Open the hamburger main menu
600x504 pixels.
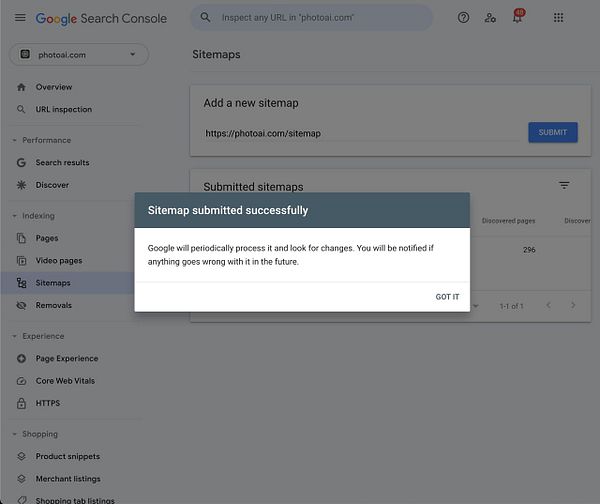[x=20, y=18]
